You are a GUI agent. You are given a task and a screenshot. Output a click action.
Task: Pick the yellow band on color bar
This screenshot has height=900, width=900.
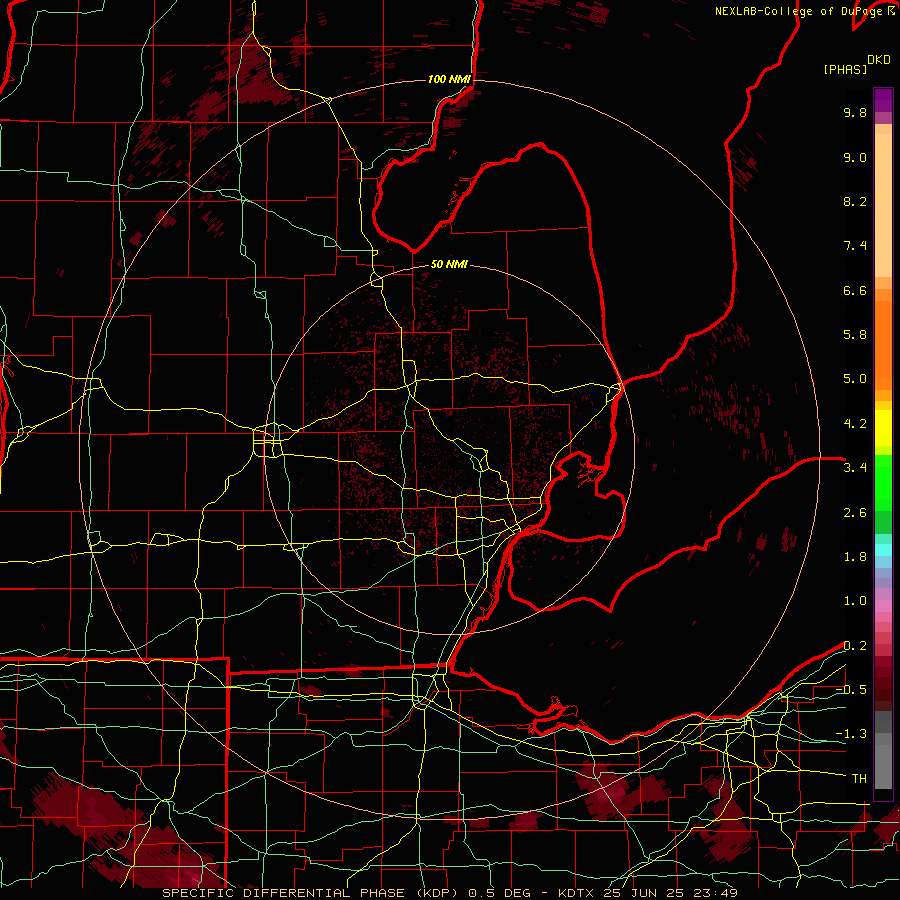coord(883,428)
